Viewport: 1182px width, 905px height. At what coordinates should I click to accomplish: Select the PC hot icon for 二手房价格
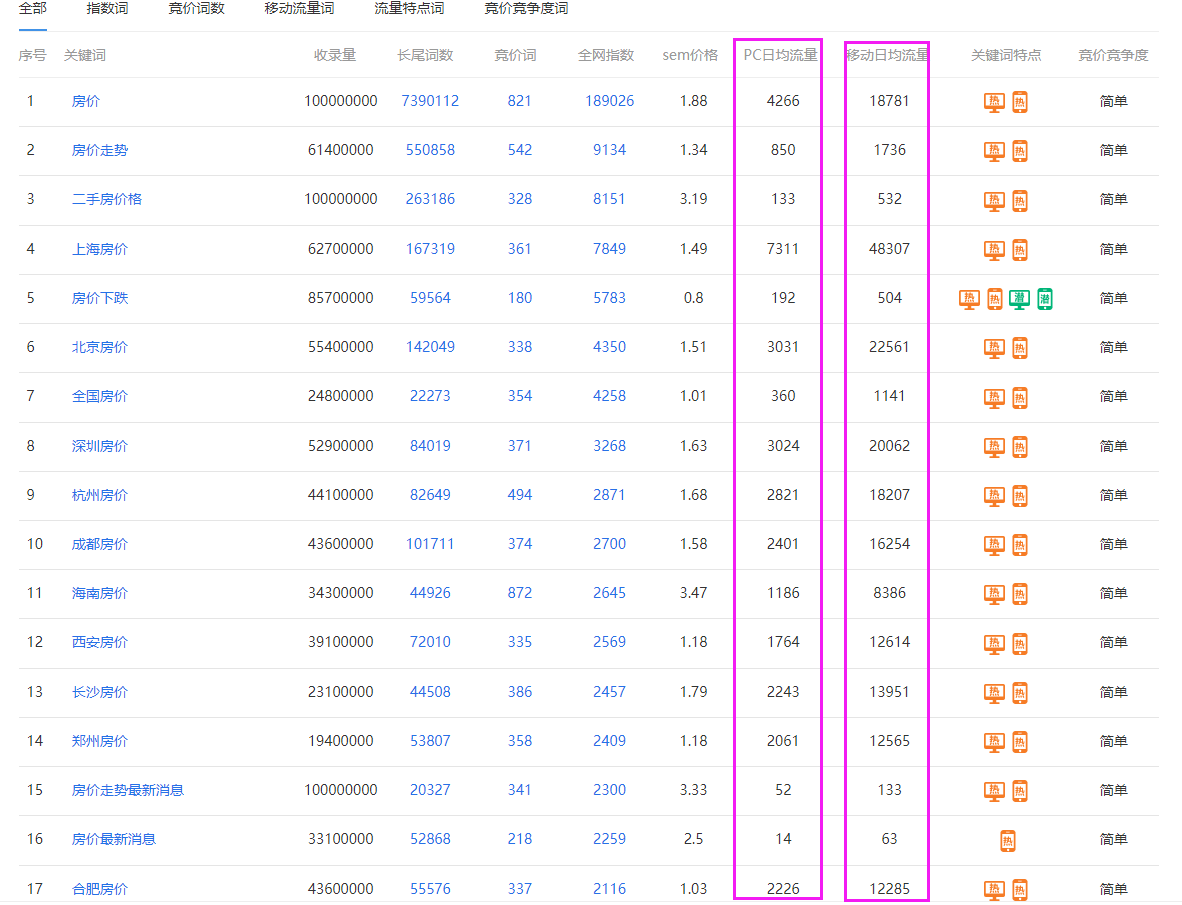pyautogui.click(x=994, y=200)
